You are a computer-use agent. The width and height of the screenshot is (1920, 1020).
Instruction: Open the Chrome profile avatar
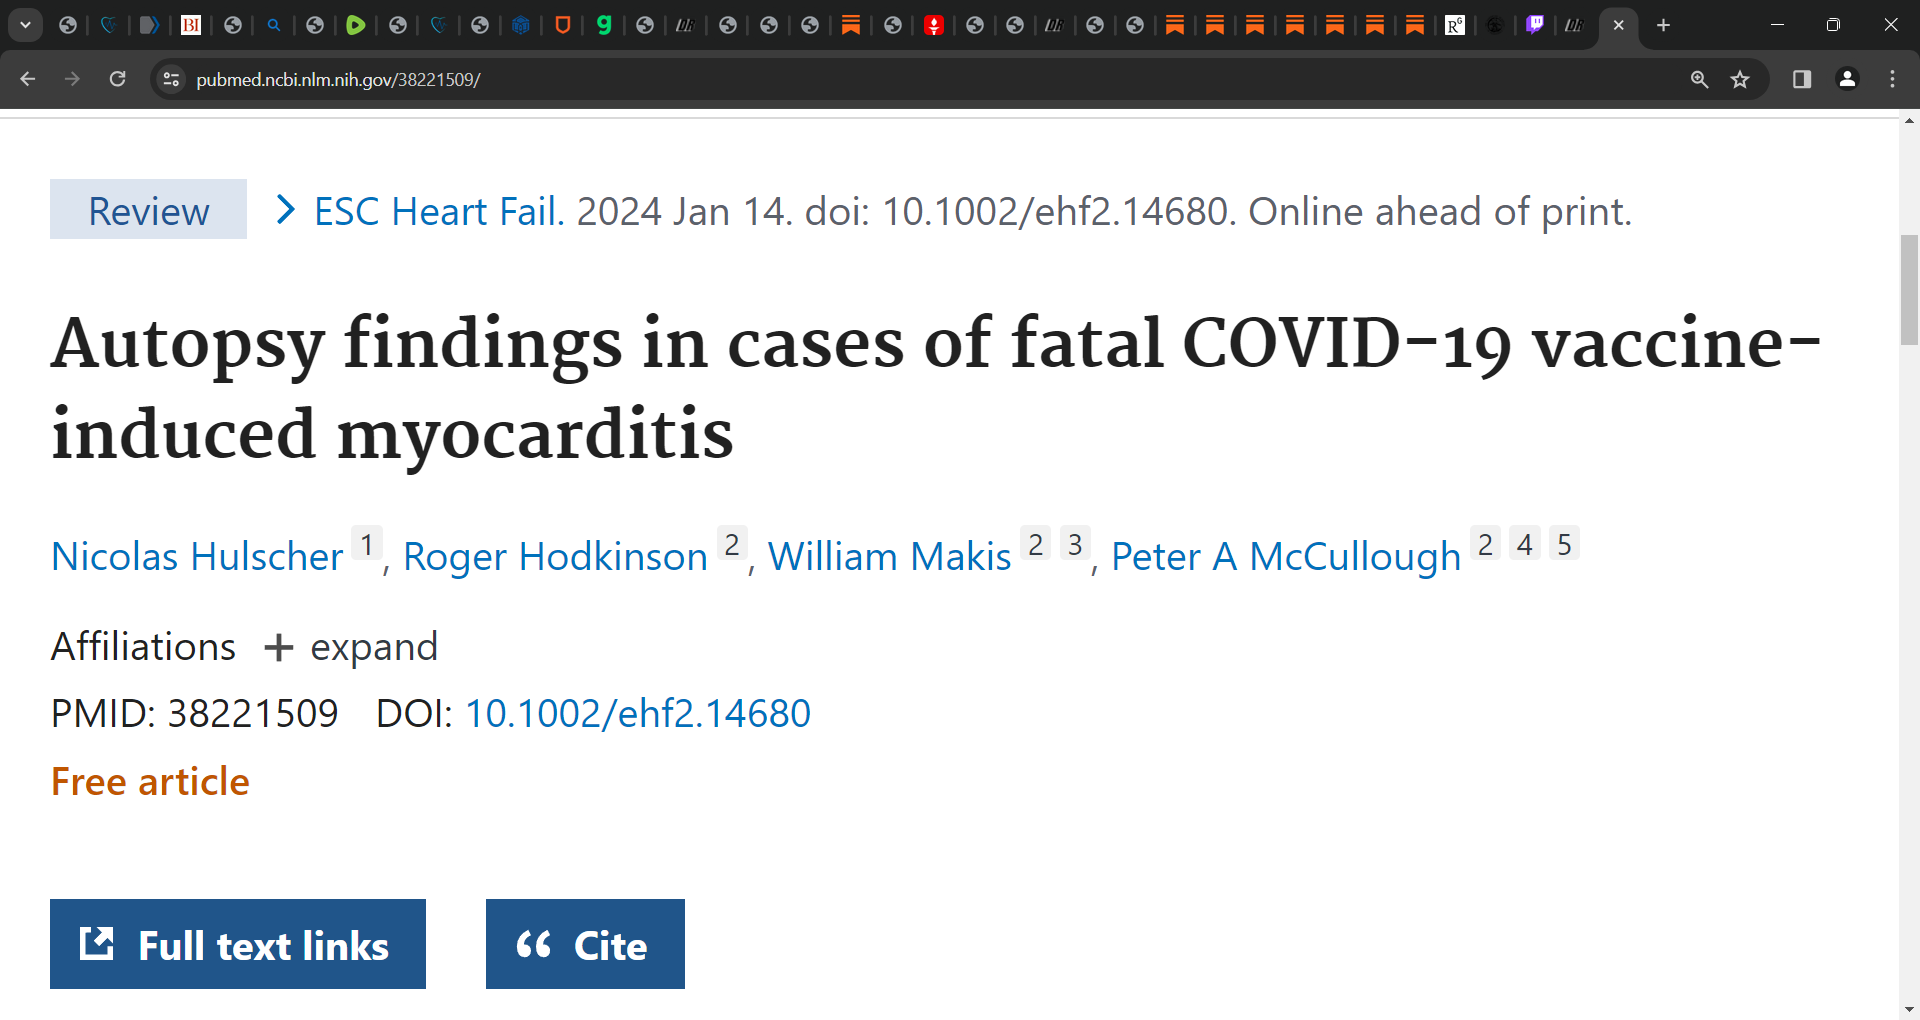(1847, 79)
